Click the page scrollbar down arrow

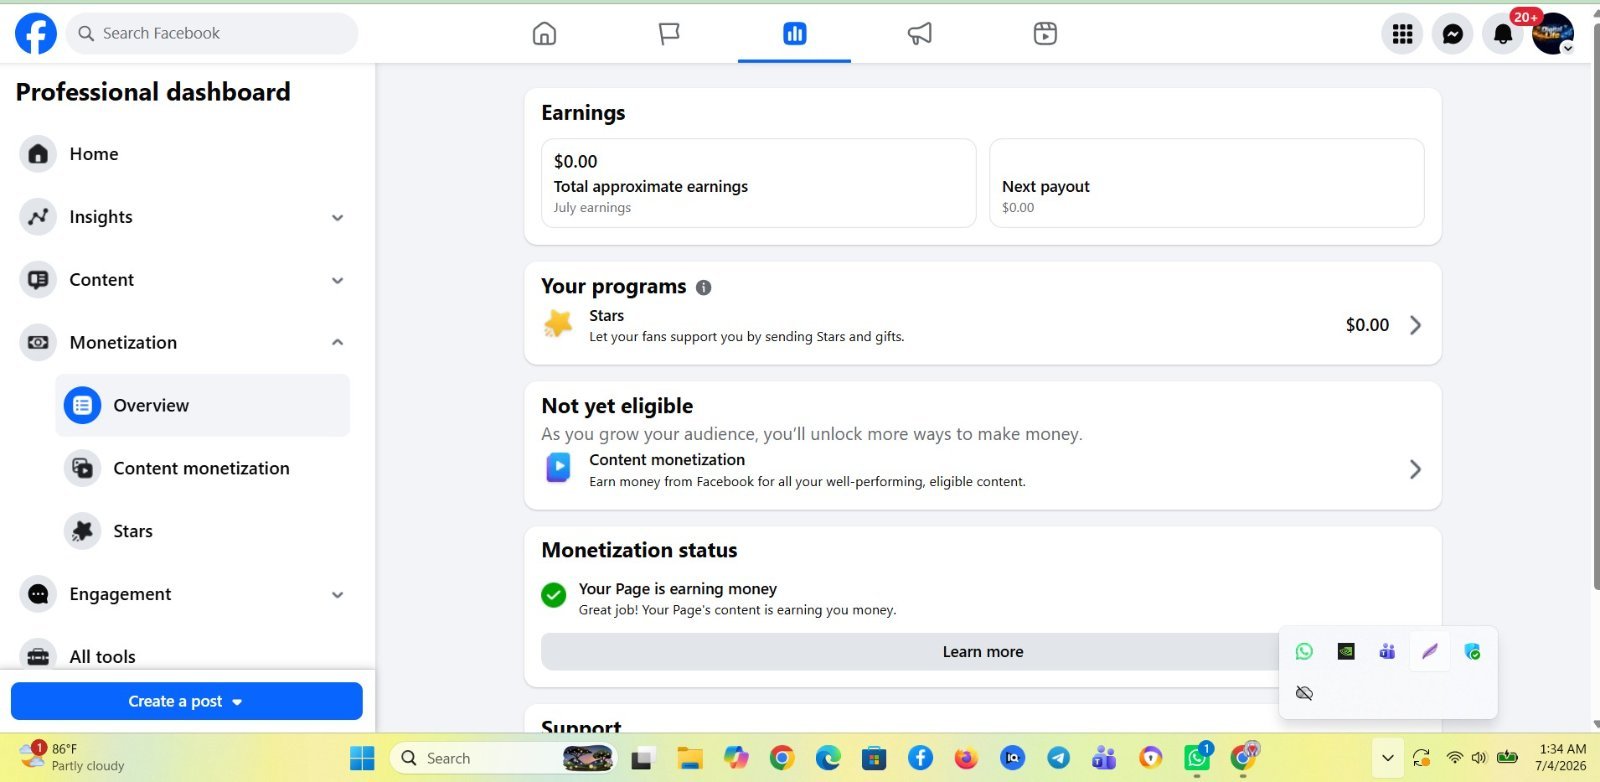(x=1595, y=725)
